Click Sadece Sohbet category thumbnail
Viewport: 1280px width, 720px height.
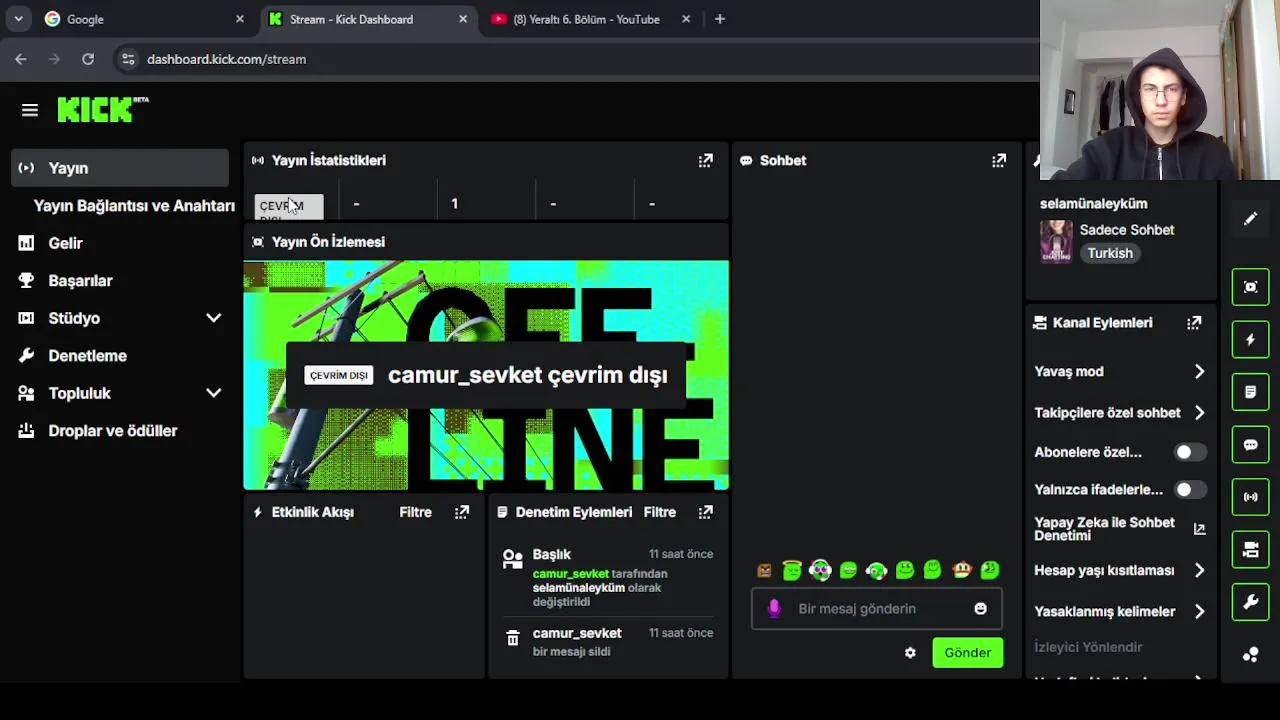(1056, 242)
